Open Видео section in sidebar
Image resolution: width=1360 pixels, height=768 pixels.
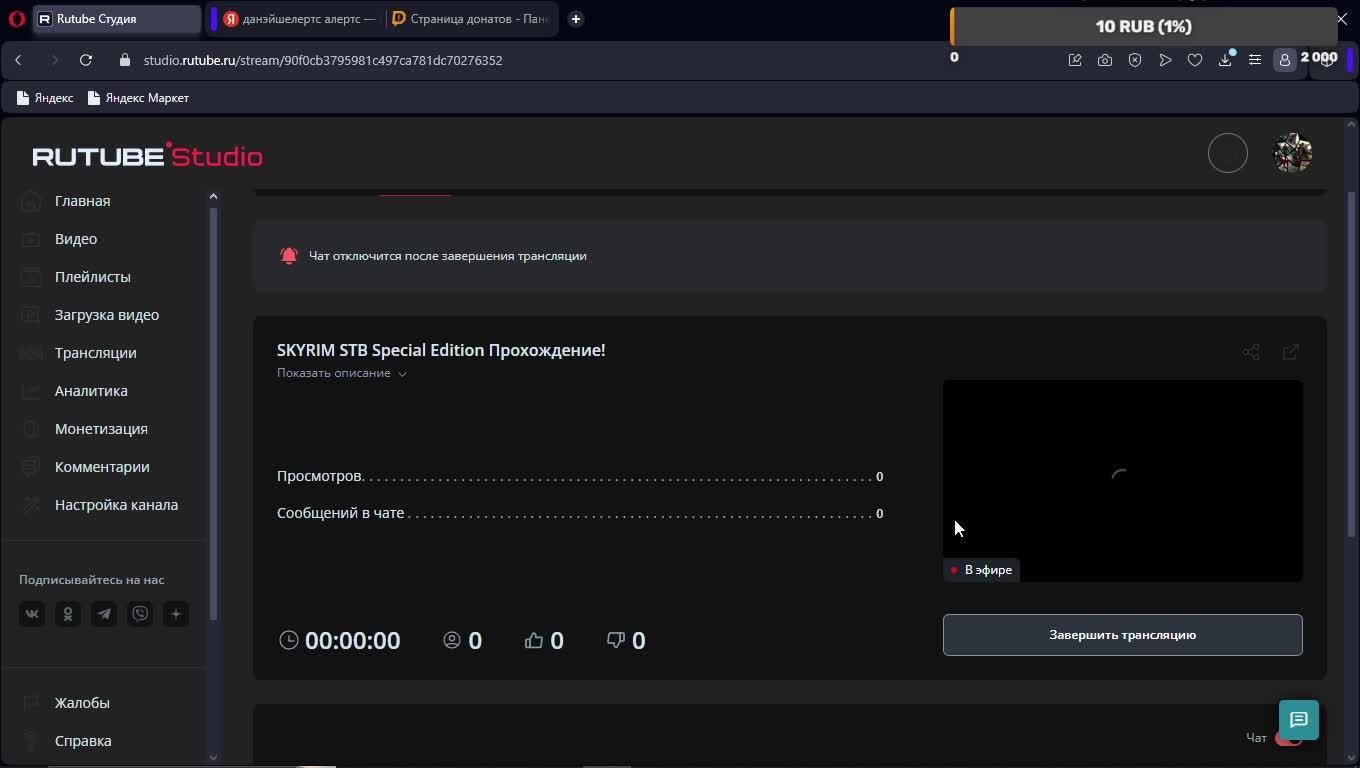[76, 239]
